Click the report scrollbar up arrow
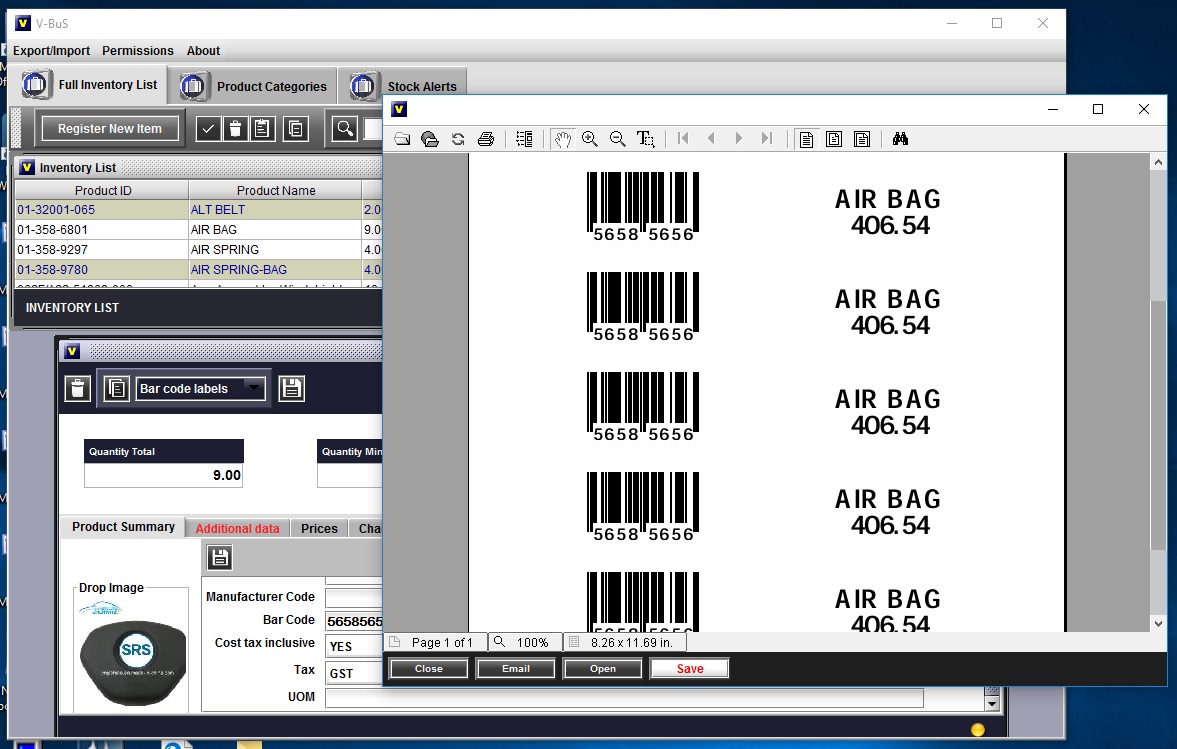1177x749 pixels. pos(1158,162)
